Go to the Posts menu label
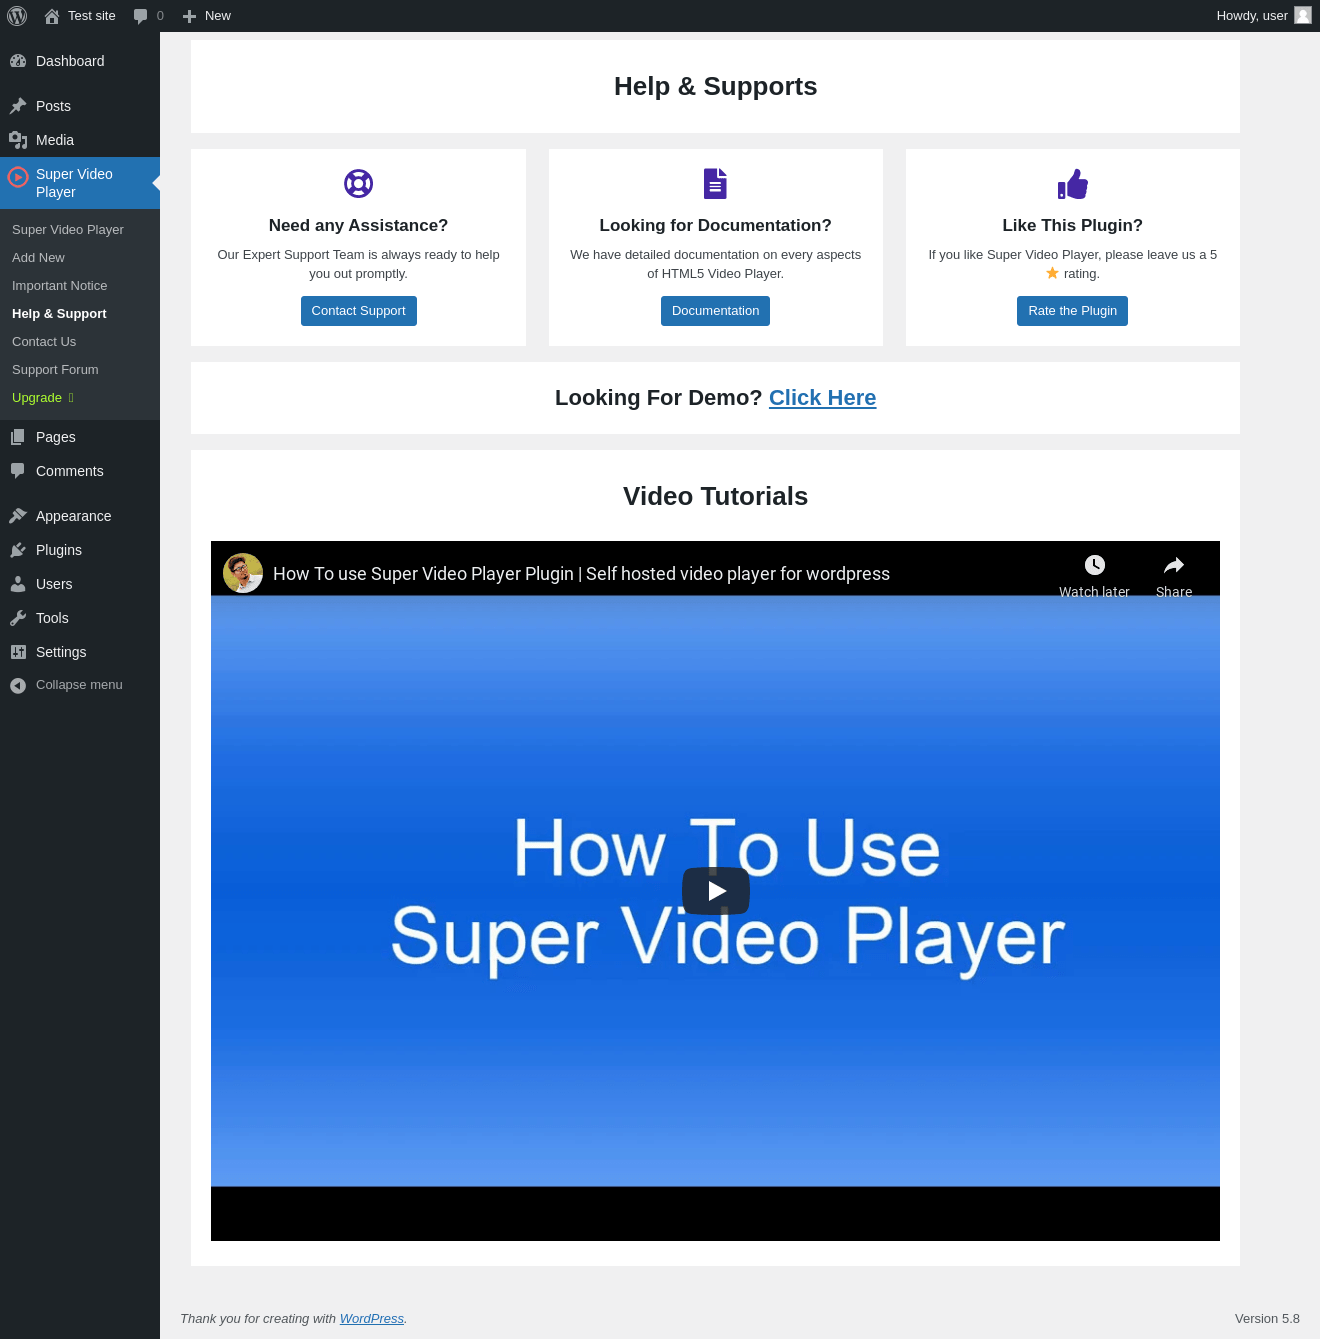This screenshot has height=1339, width=1320. [x=53, y=106]
